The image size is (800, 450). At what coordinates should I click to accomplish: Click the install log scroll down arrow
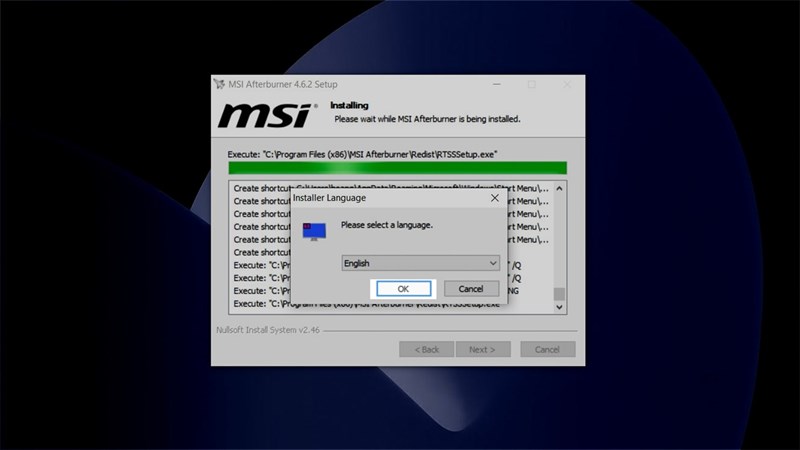coord(559,307)
